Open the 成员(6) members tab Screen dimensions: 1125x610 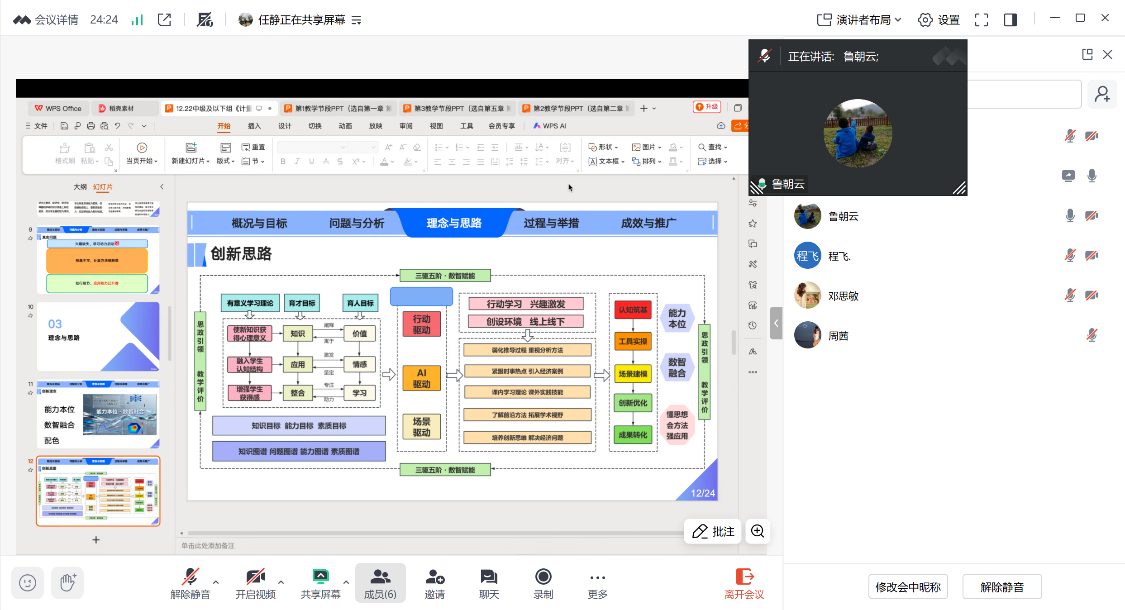coord(380,583)
